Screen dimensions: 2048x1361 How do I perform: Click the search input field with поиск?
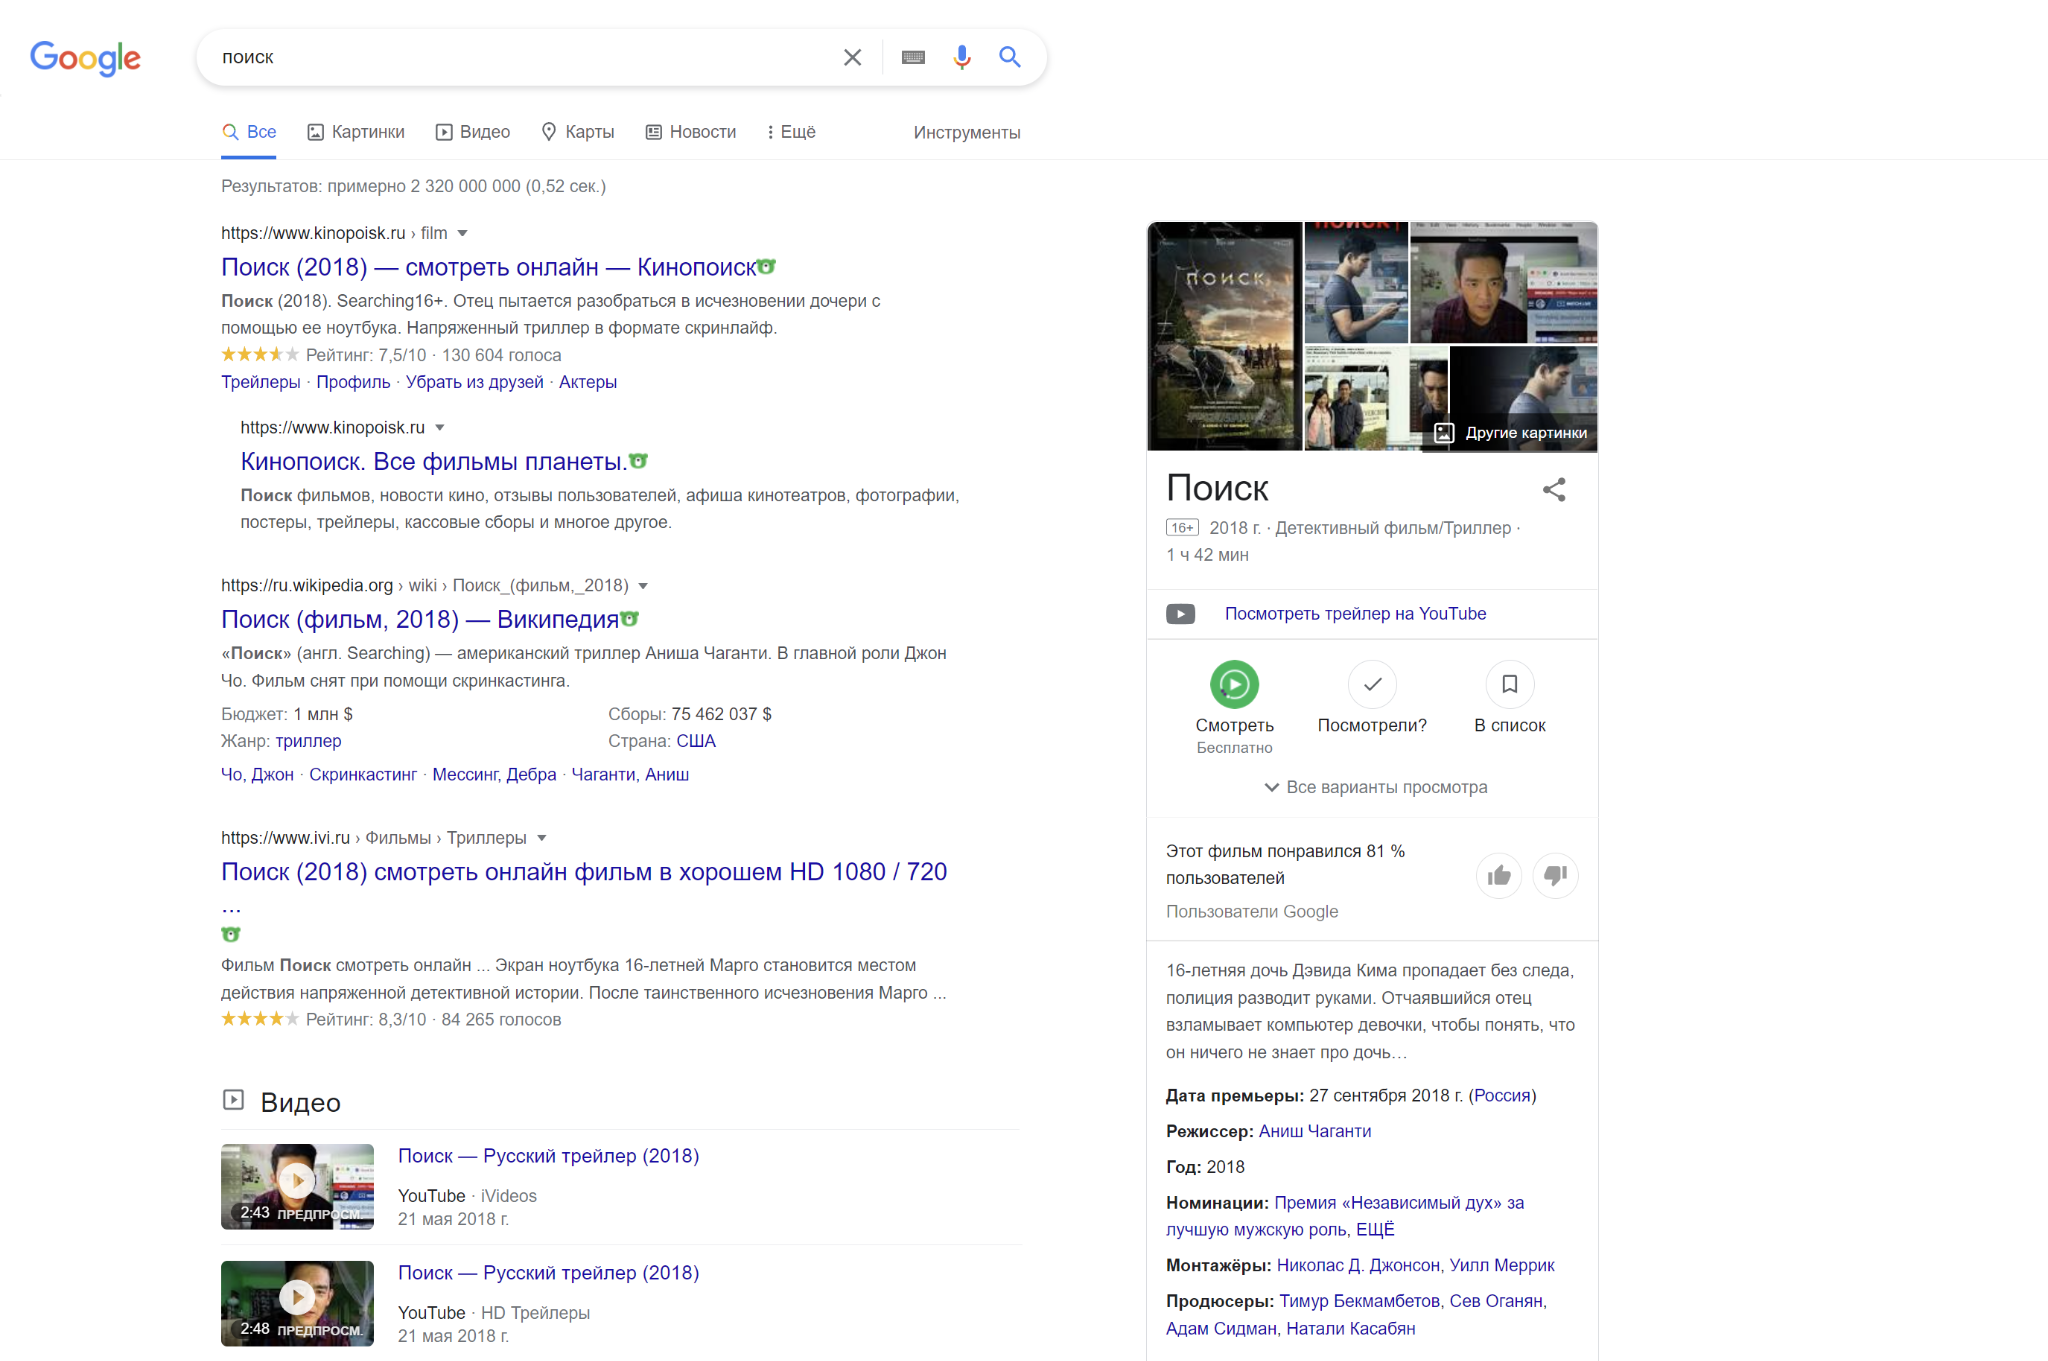(x=520, y=57)
